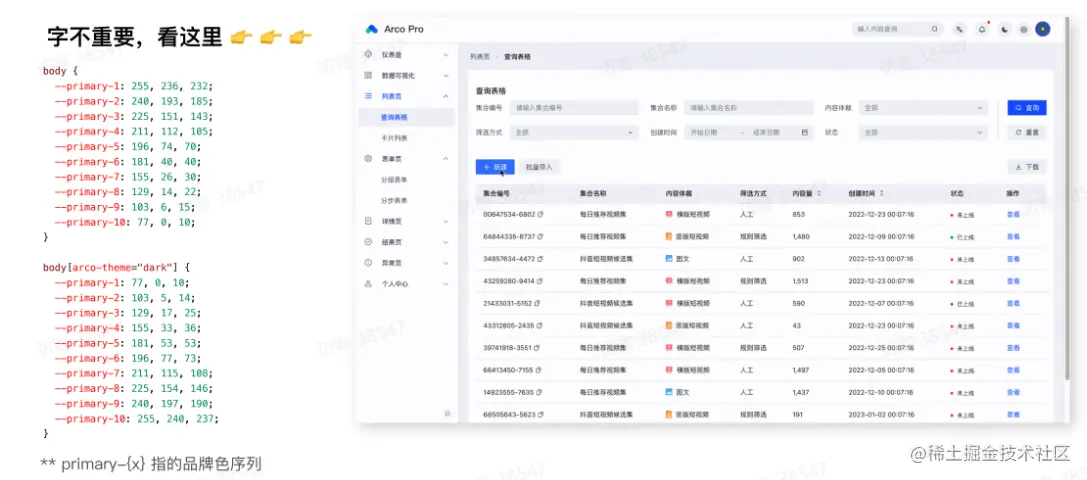Copy ID 43312805-2435 with its copy icon
Viewport: 1087px width, 480px height.
pyautogui.click(x=540, y=325)
